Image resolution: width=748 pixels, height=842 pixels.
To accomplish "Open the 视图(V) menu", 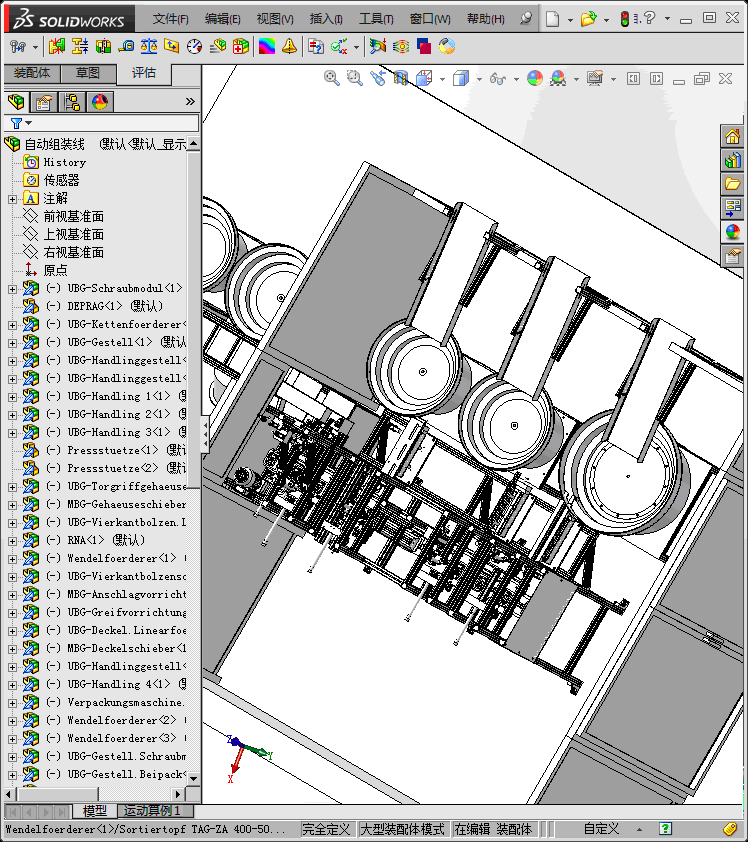I will click(x=274, y=19).
